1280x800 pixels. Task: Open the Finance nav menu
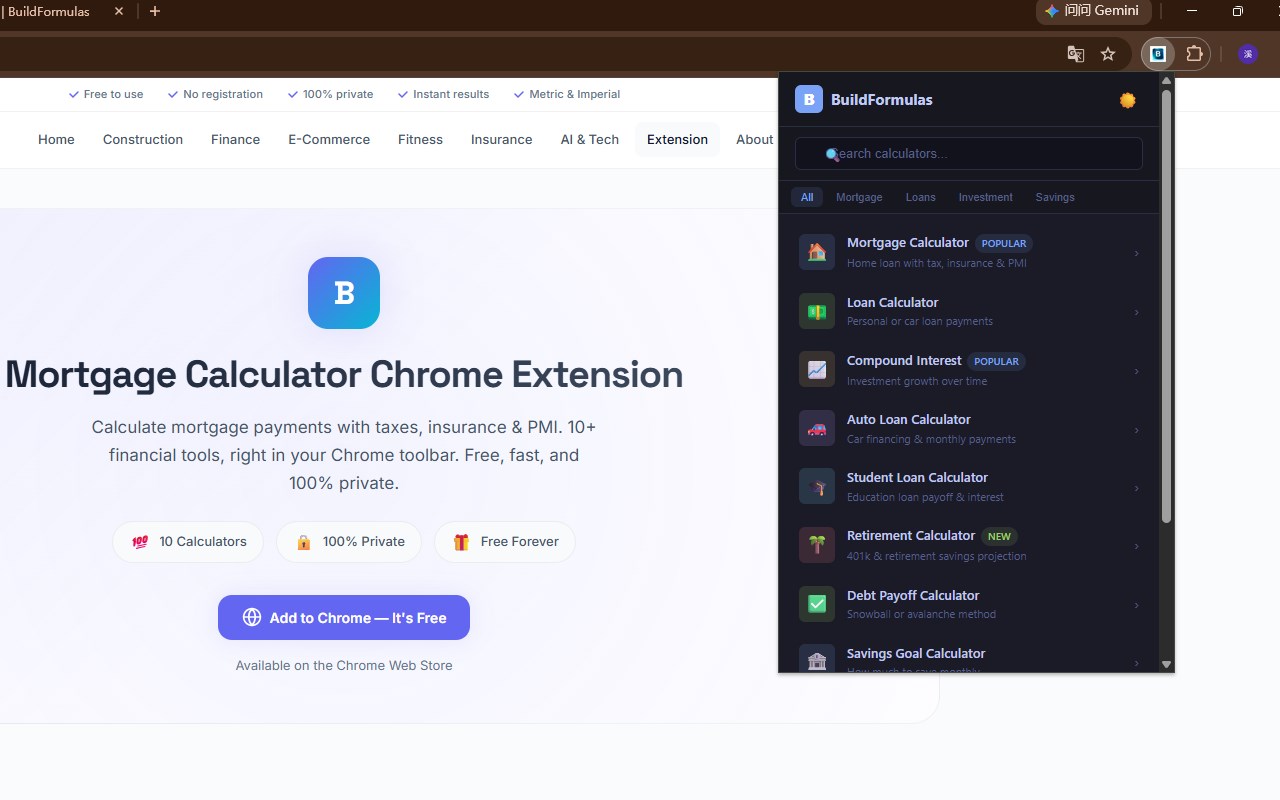pyautogui.click(x=235, y=140)
